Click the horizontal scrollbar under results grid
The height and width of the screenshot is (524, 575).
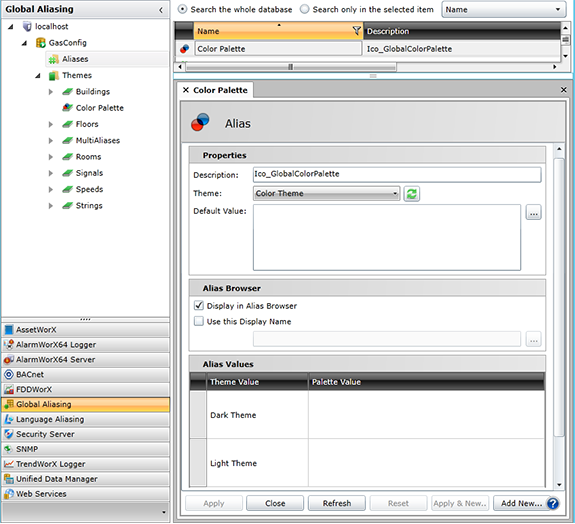(291, 67)
